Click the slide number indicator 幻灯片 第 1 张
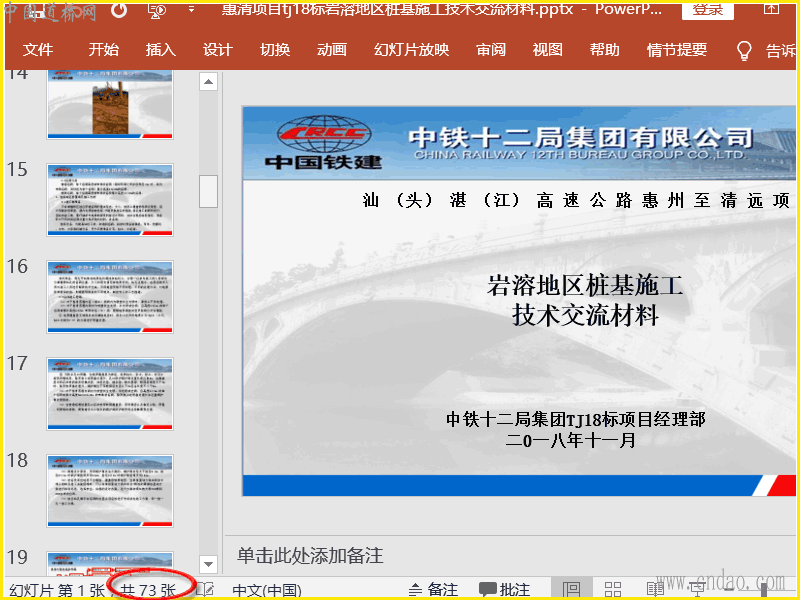 point(57,590)
